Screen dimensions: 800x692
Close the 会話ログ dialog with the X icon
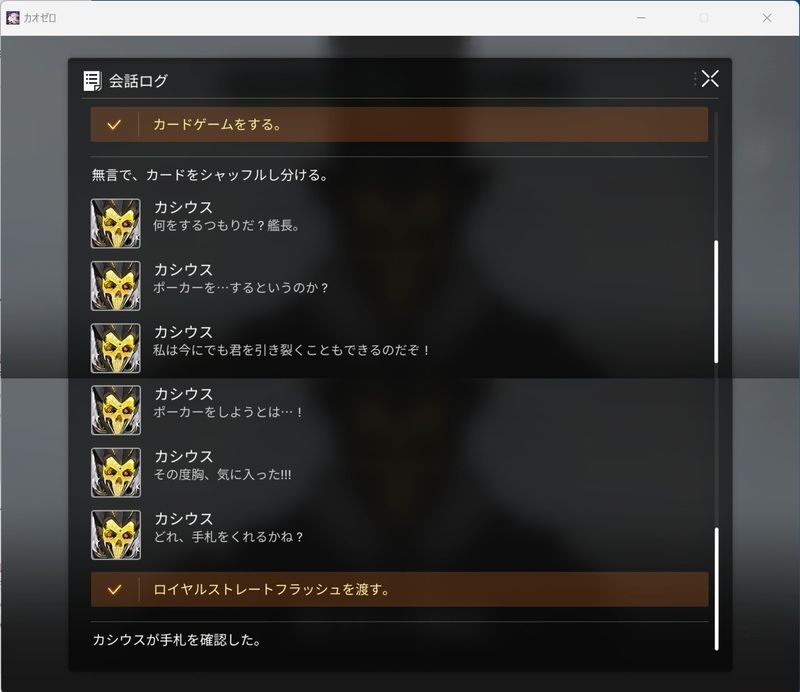point(710,79)
